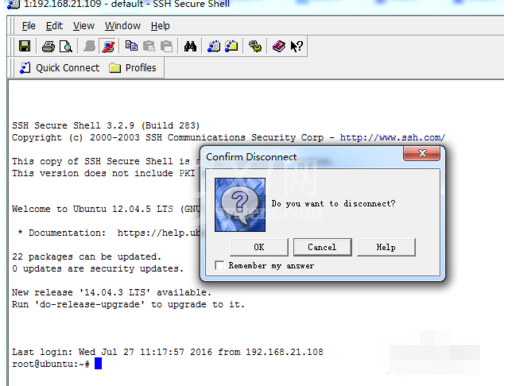Click the grayed Connect icon
This screenshot has height=386, width=527.
coord(89,46)
